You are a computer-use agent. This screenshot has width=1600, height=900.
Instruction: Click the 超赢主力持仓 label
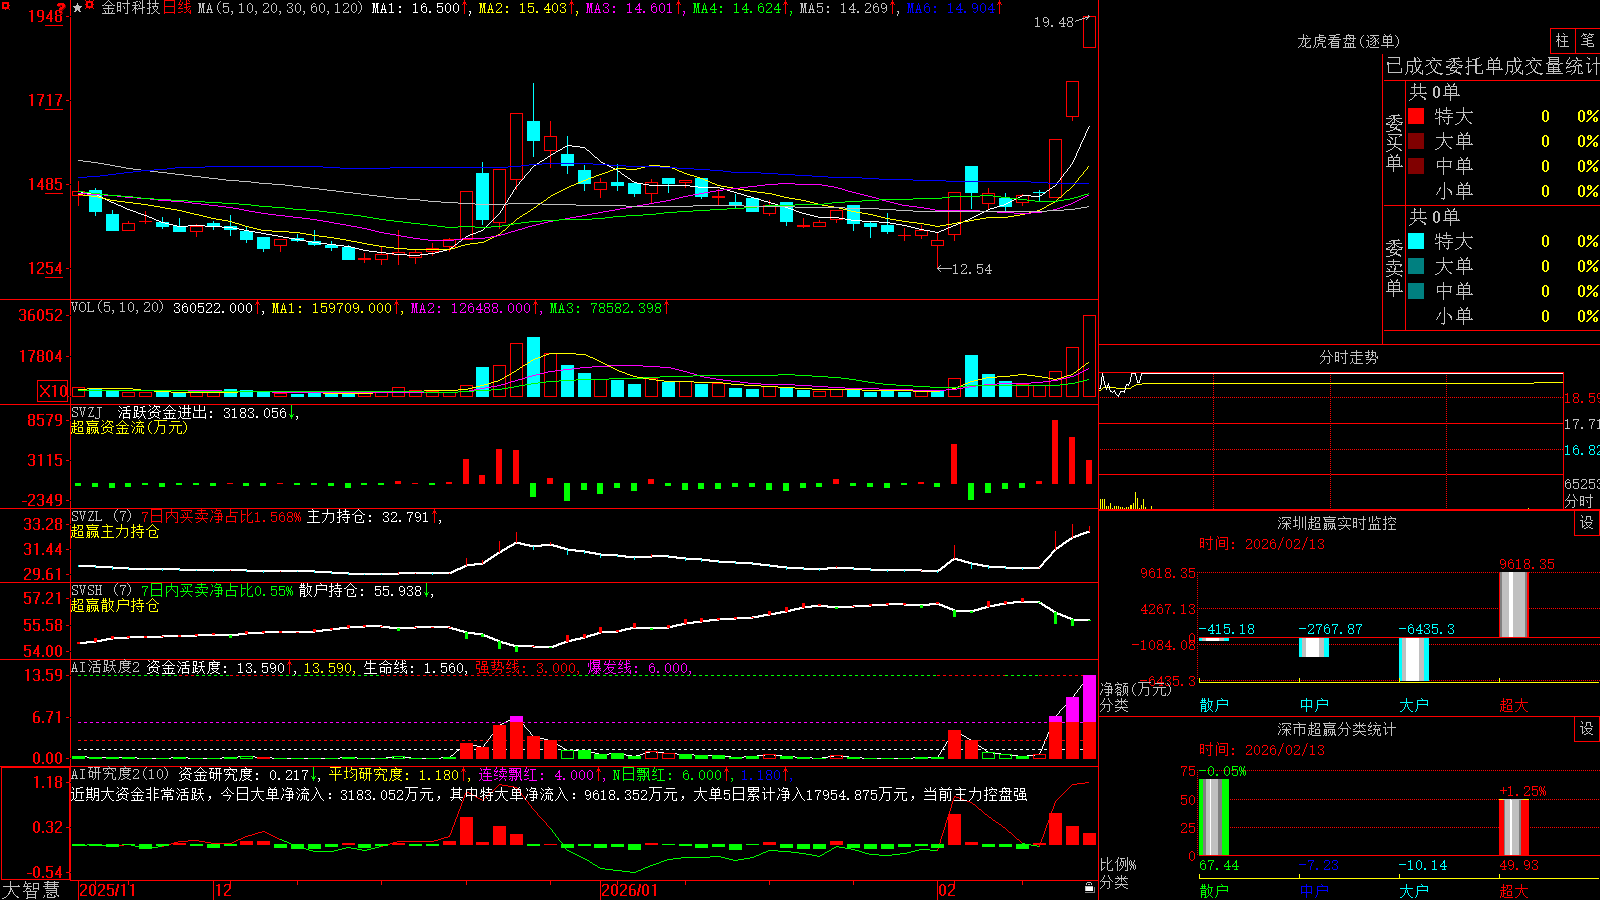[x=115, y=531]
